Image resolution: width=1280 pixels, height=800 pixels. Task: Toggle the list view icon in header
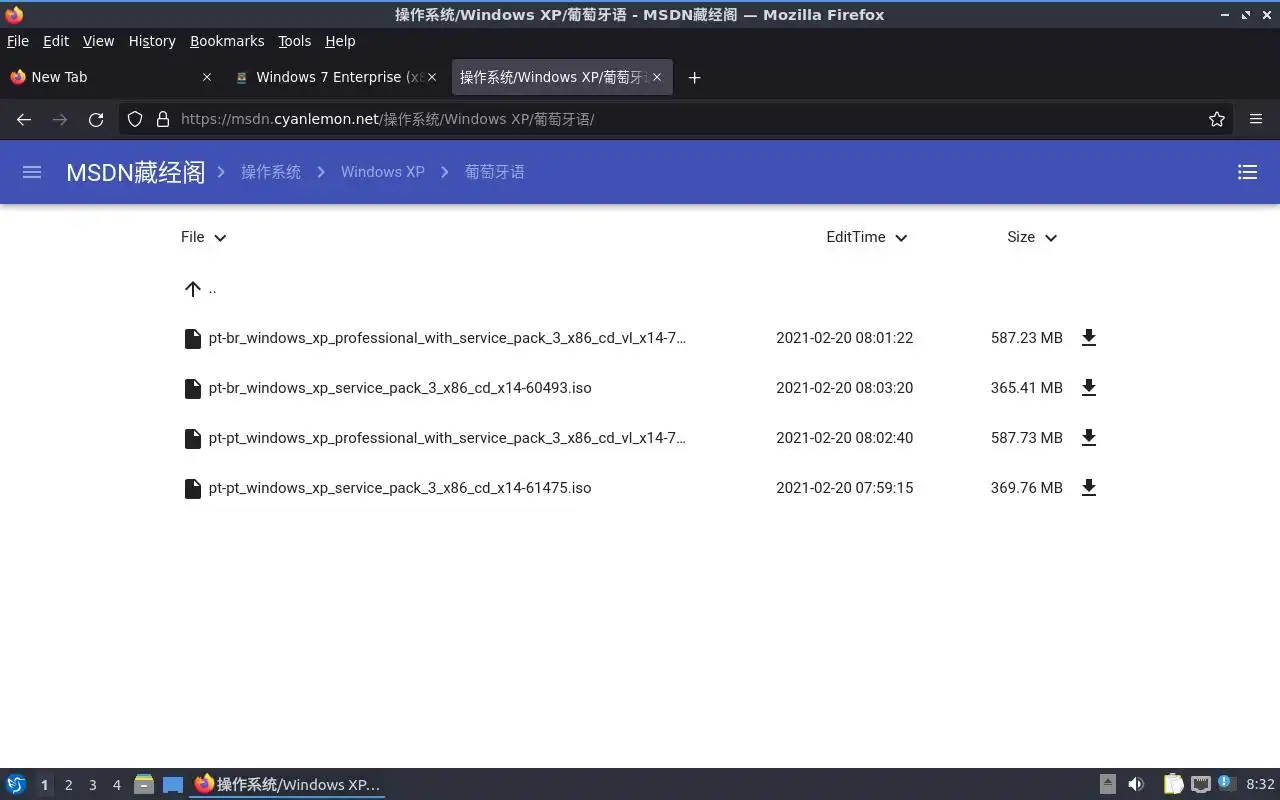1247,172
